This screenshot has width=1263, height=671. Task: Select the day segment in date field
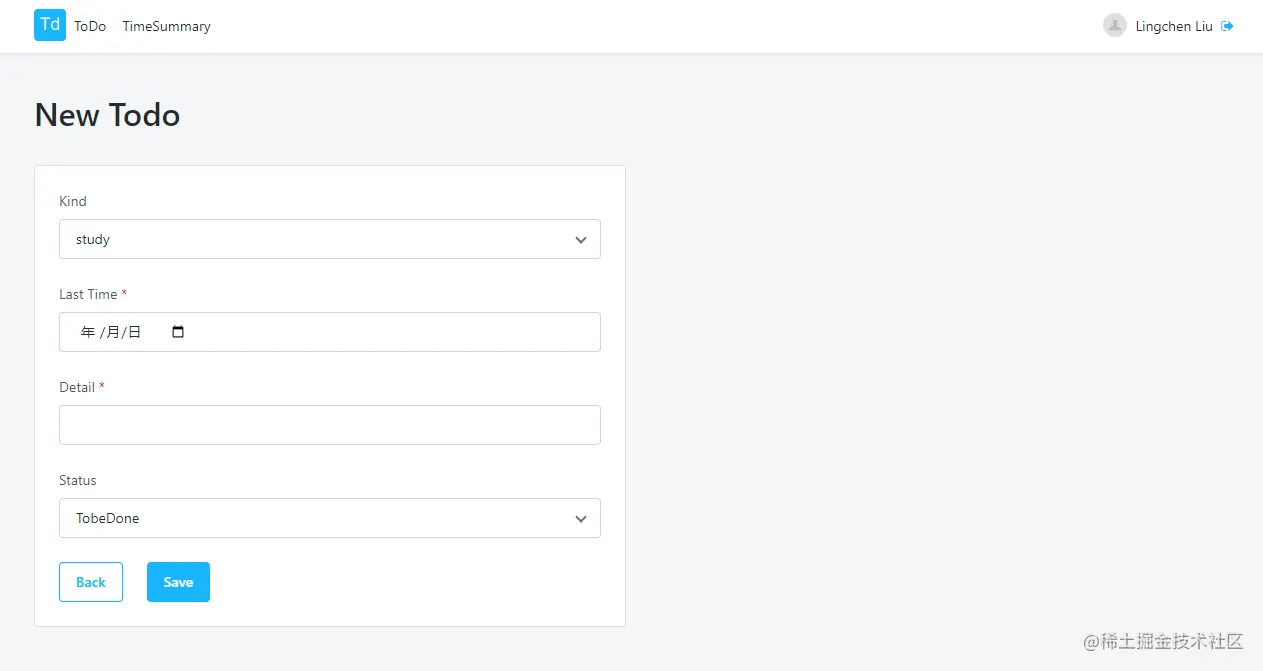[x=134, y=332]
